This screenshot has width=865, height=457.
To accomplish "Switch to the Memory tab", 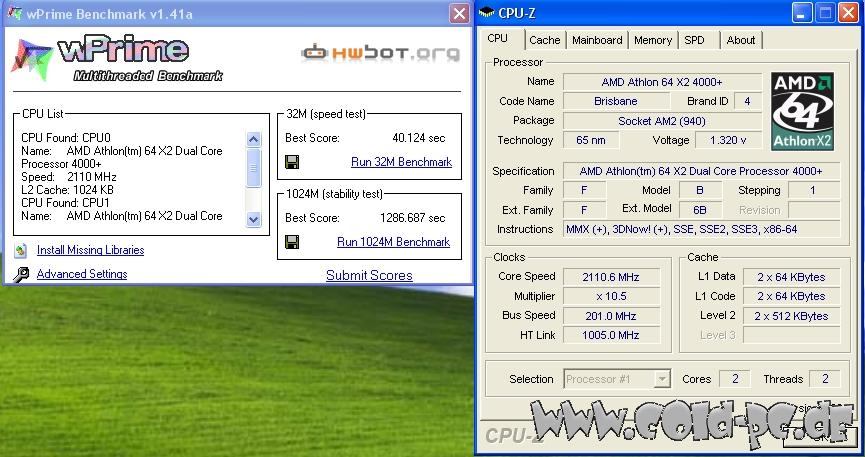I will click(653, 40).
